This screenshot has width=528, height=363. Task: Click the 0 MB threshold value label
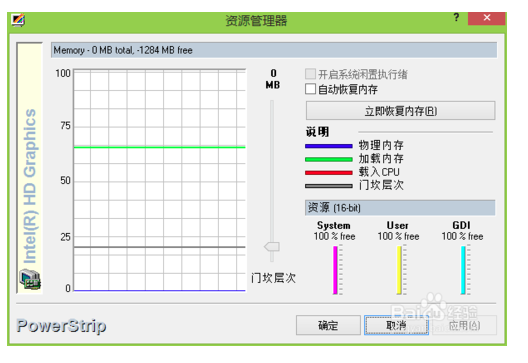tap(273, 79)
